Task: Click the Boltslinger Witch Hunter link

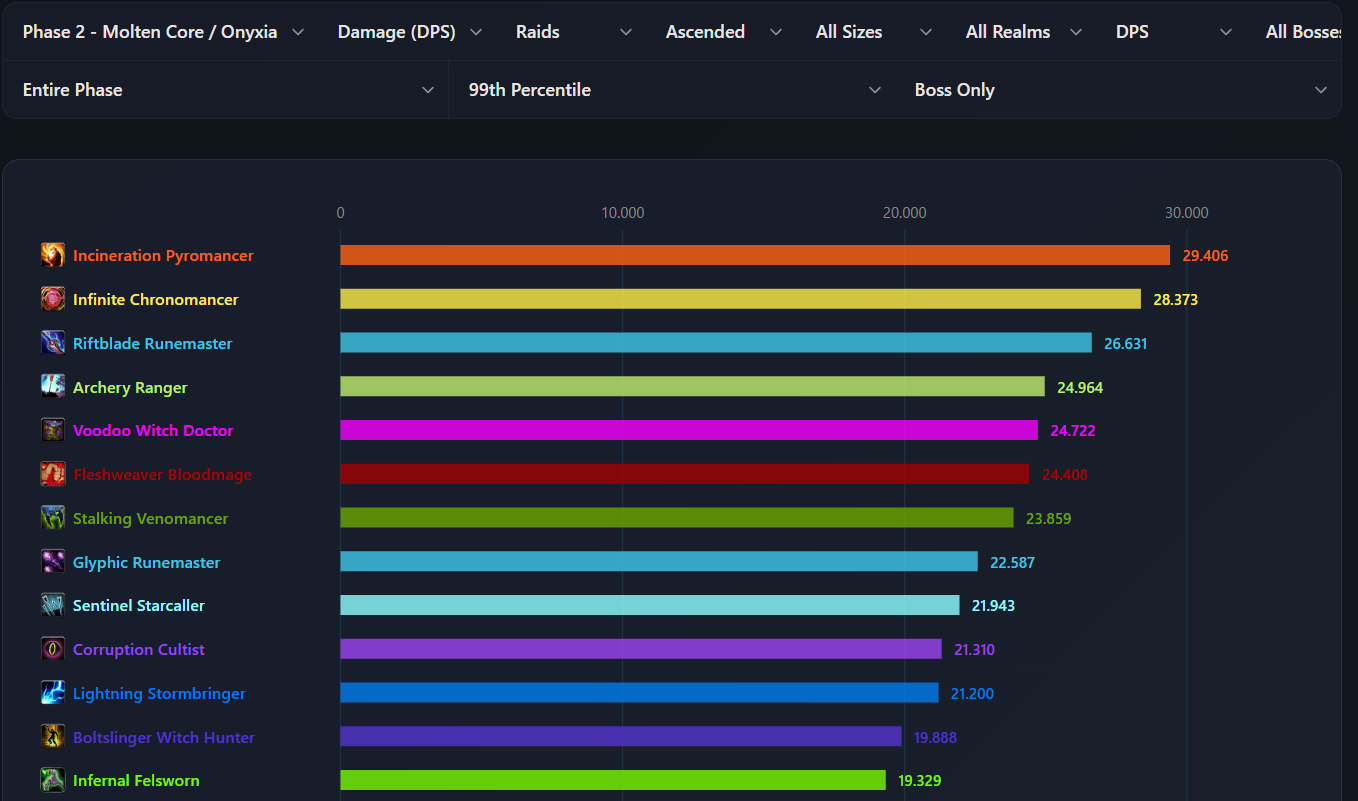Action: point(164,737)
